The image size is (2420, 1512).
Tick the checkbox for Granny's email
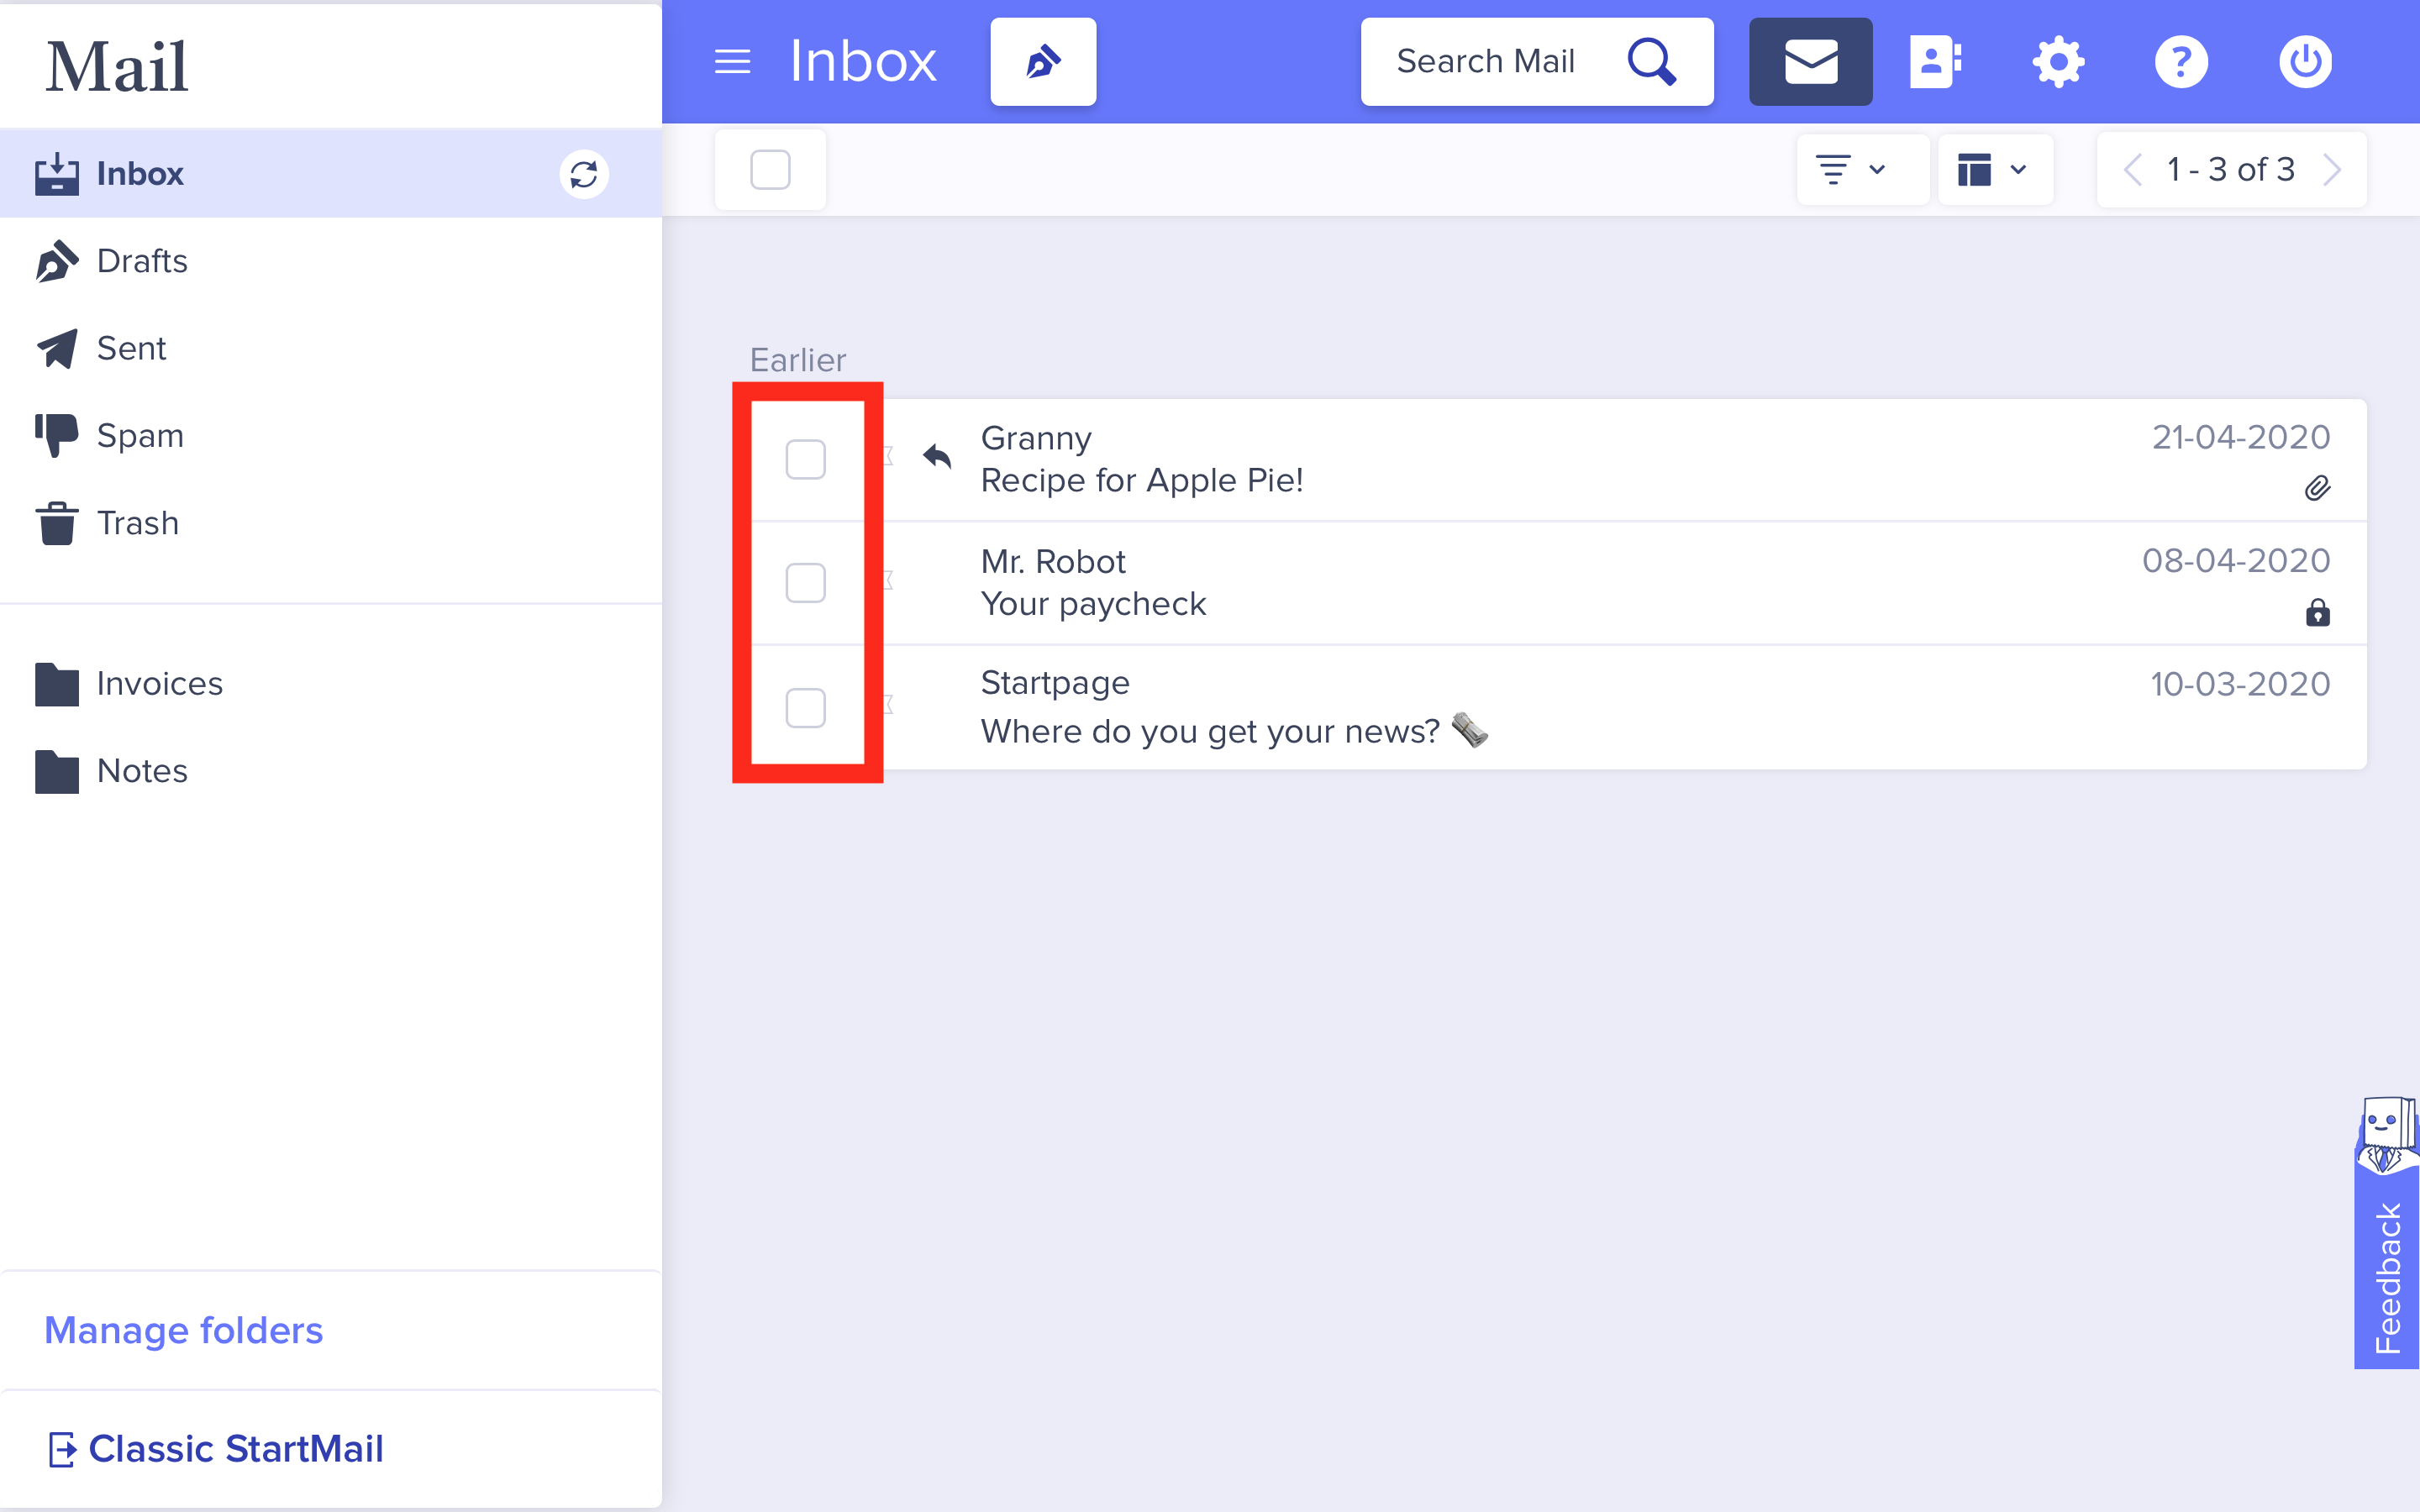[x=805, y=460]
